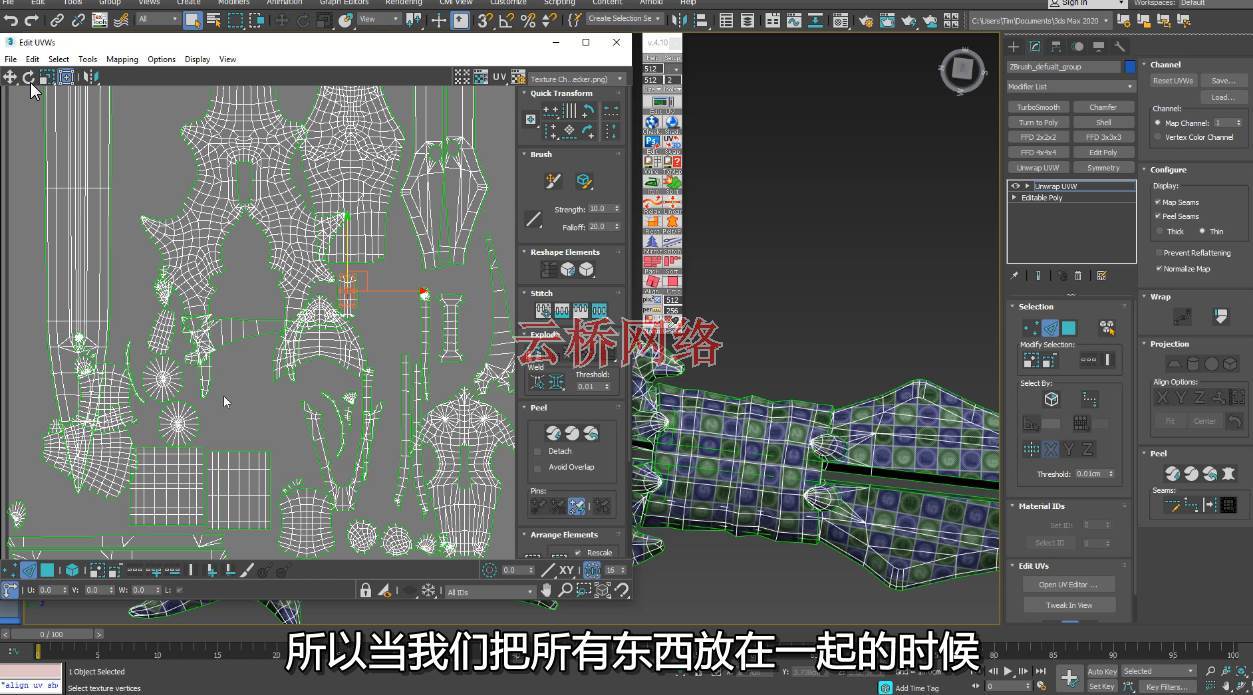Image resolution: width=1253 pixels, height=695 pixels.
Task: Open the Utilities tab in command panel
Action: click(1119, 46)
